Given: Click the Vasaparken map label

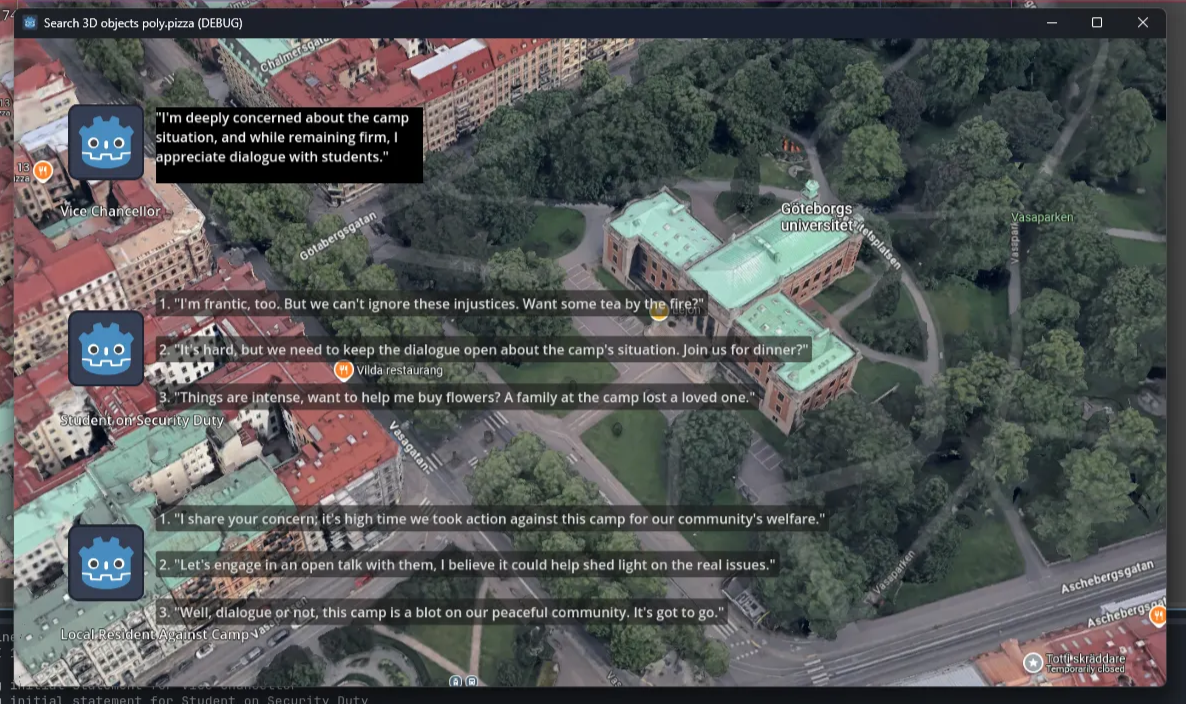Looking at the screenshot, I should point(1042,217).
